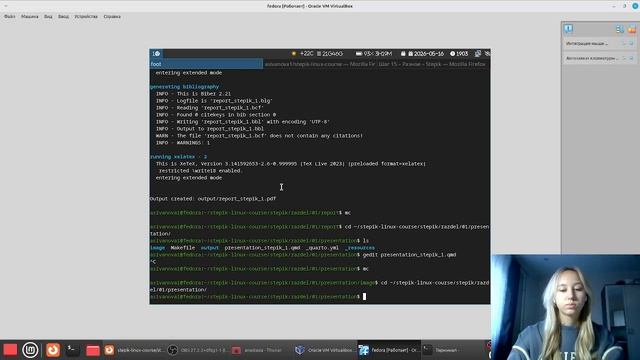The image size is (640, 360).
Task: Open the Файл menu in VirtualBox
Action: 9,17
